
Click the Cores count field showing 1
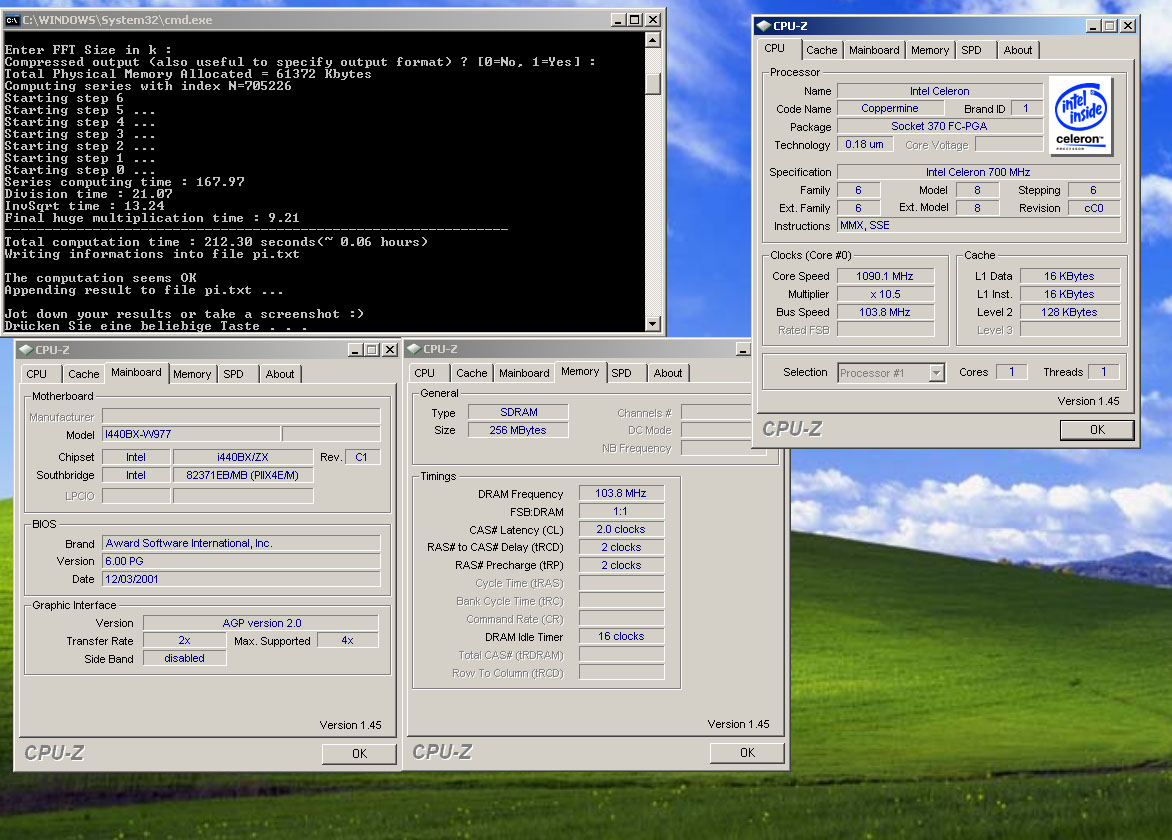[x=1011, y=371]
